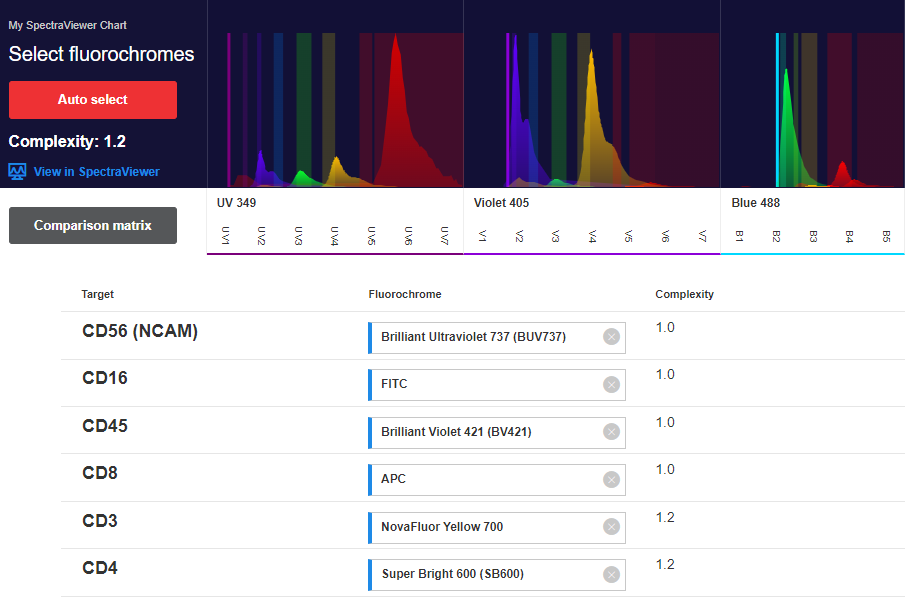Click the green peak in Blue 488 chart

[788, 120]
